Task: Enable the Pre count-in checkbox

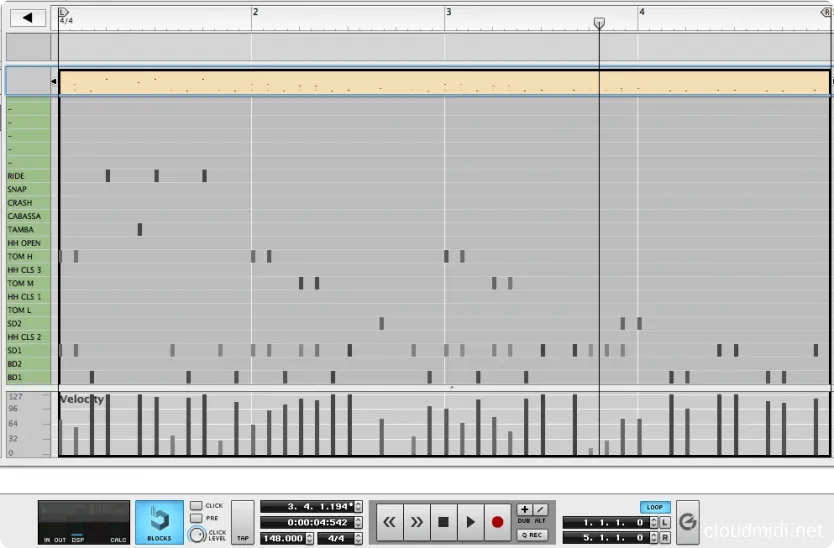Action: [x=196, y=519]
